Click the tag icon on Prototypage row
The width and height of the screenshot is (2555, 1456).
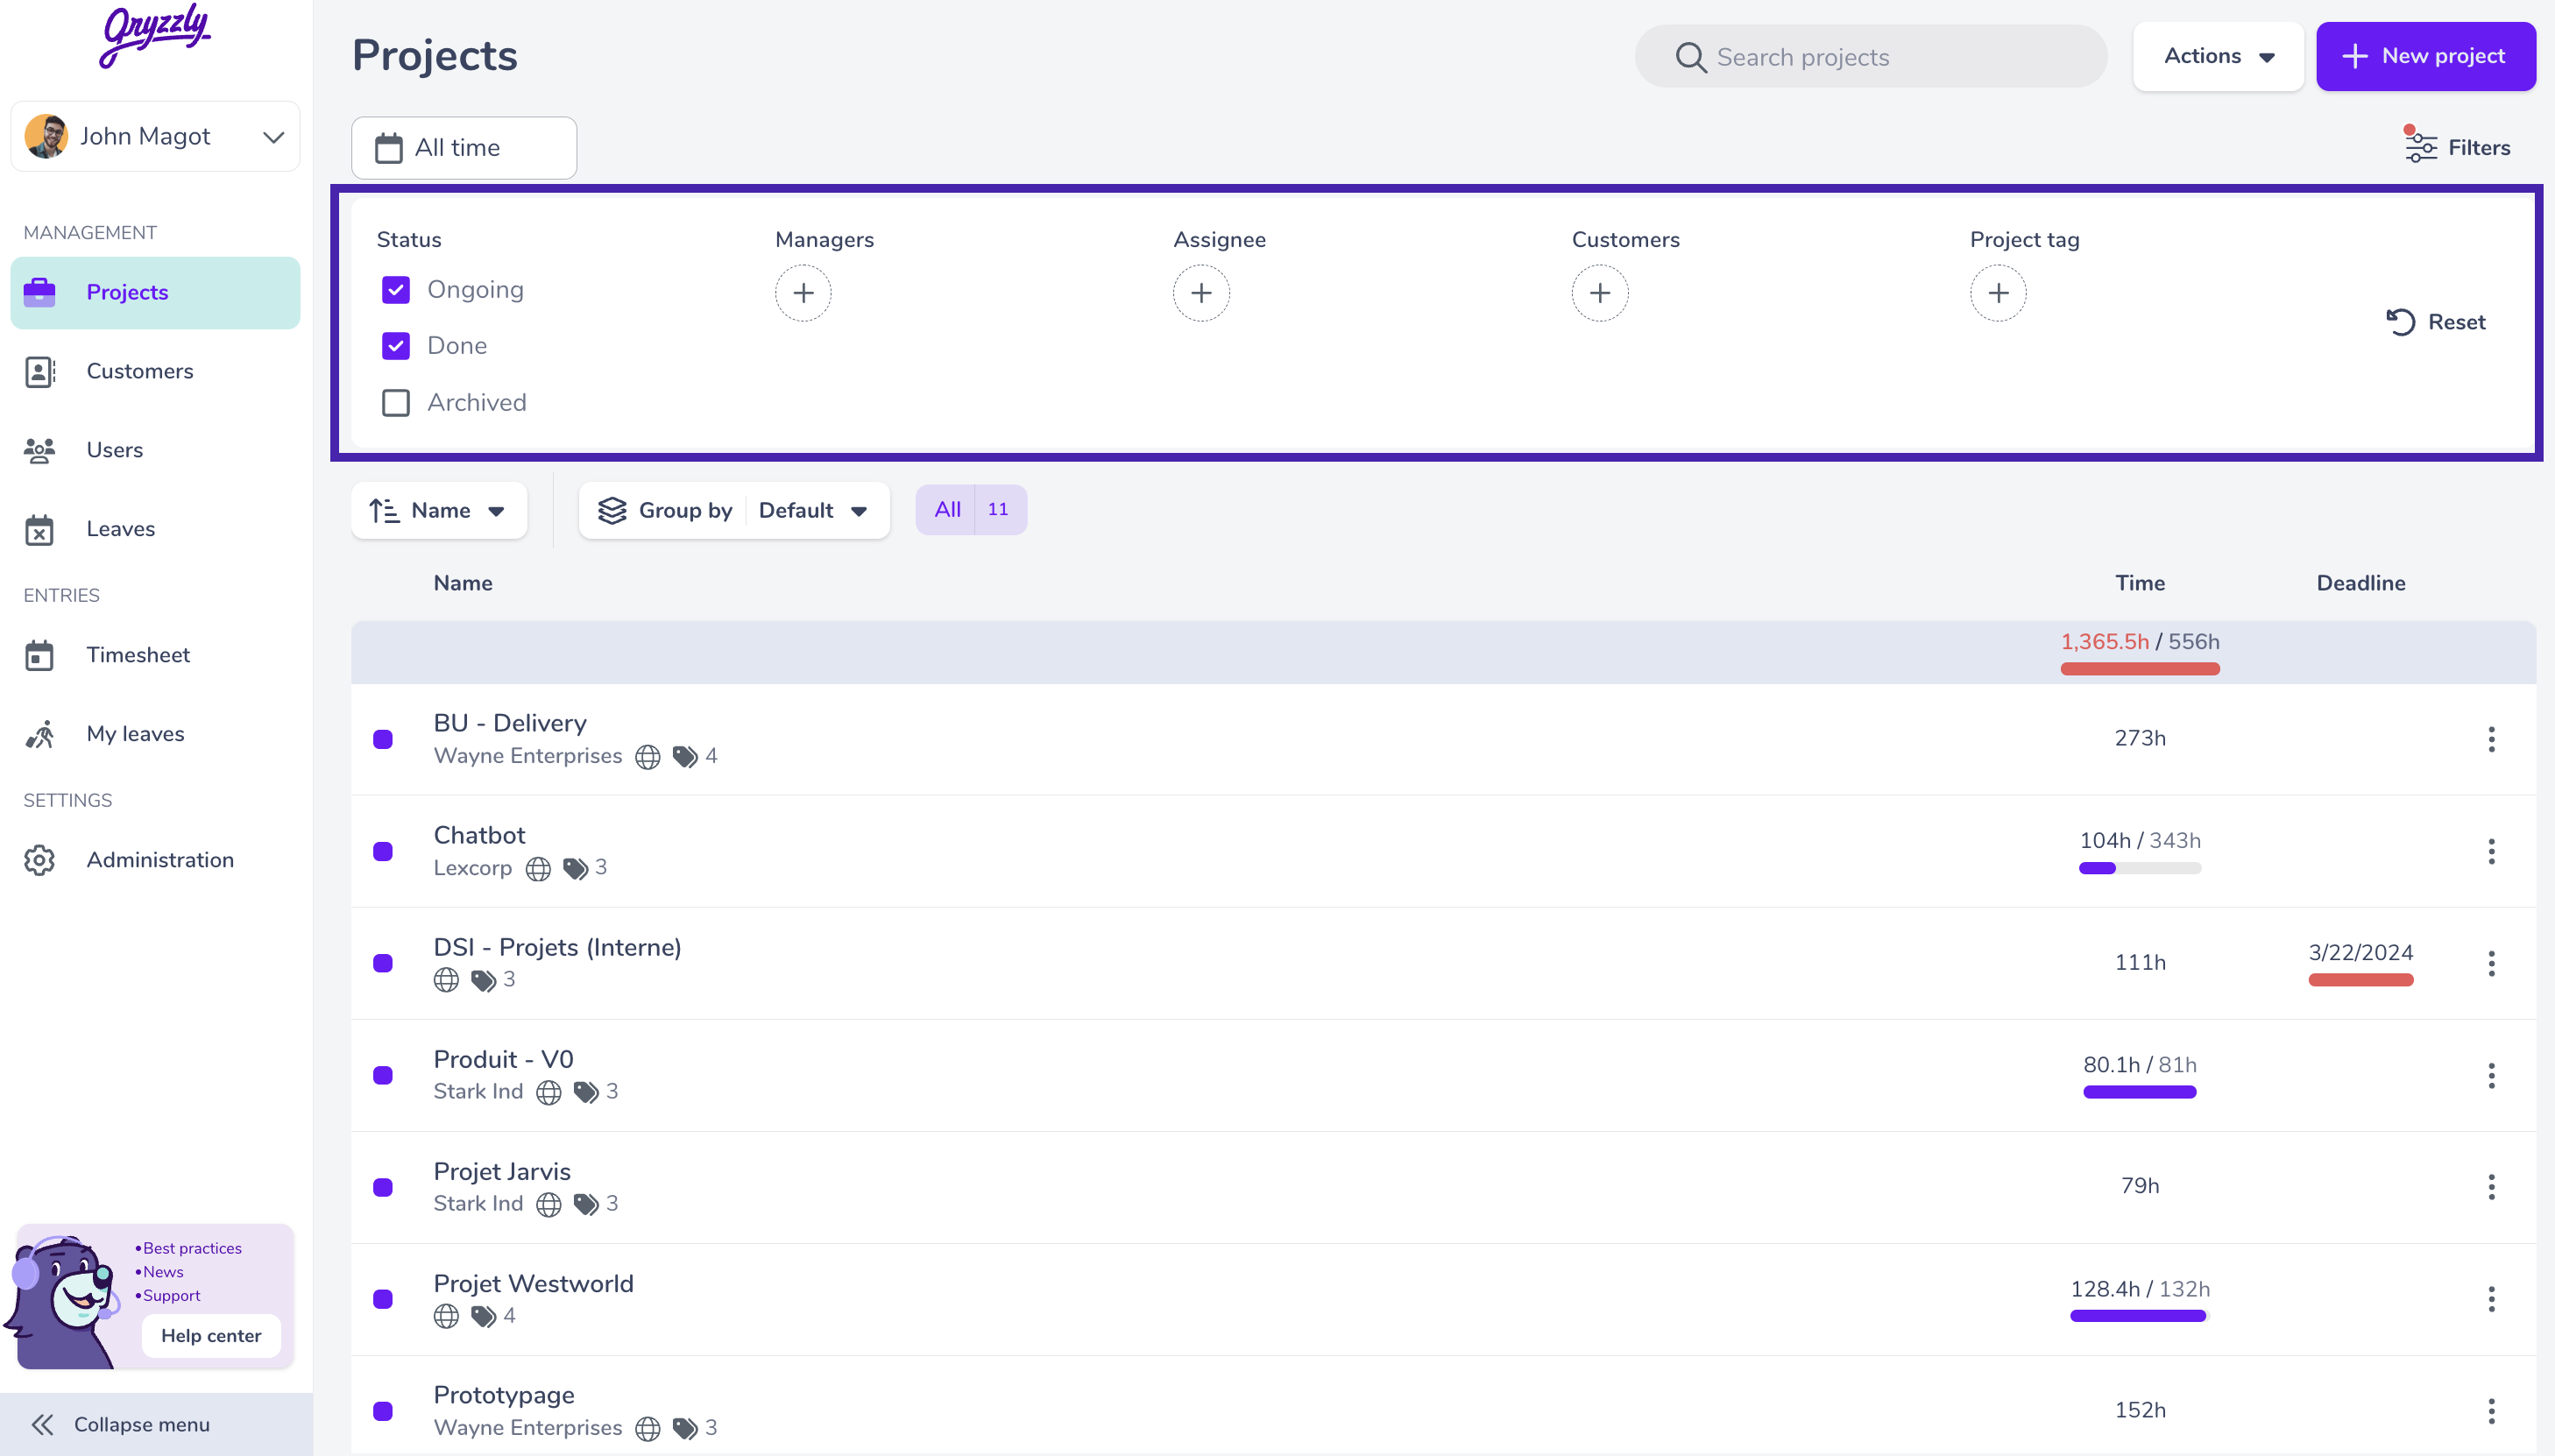(x=685, y=1428)
